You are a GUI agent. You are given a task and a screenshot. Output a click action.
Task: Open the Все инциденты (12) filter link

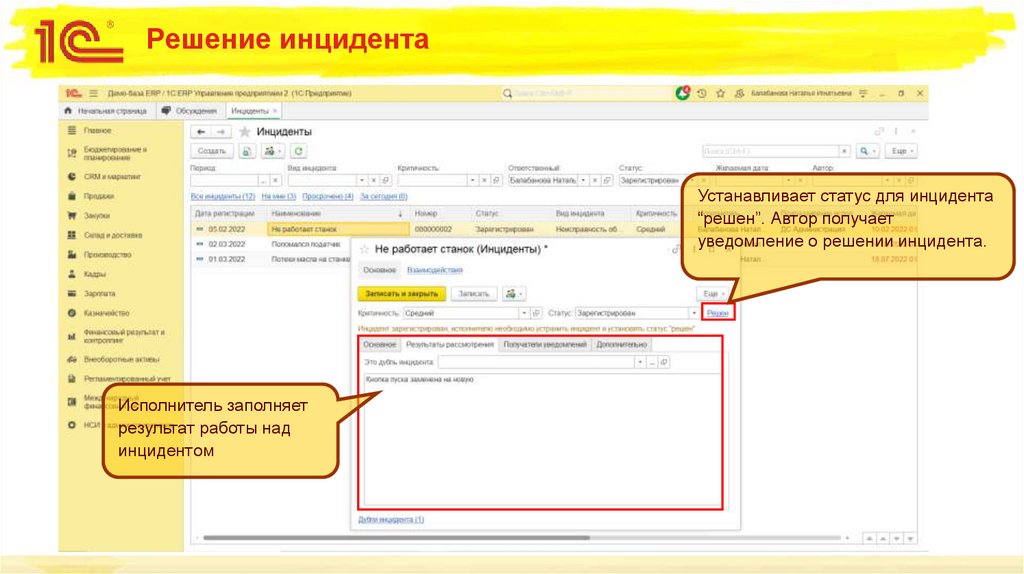tap(223, 196)
